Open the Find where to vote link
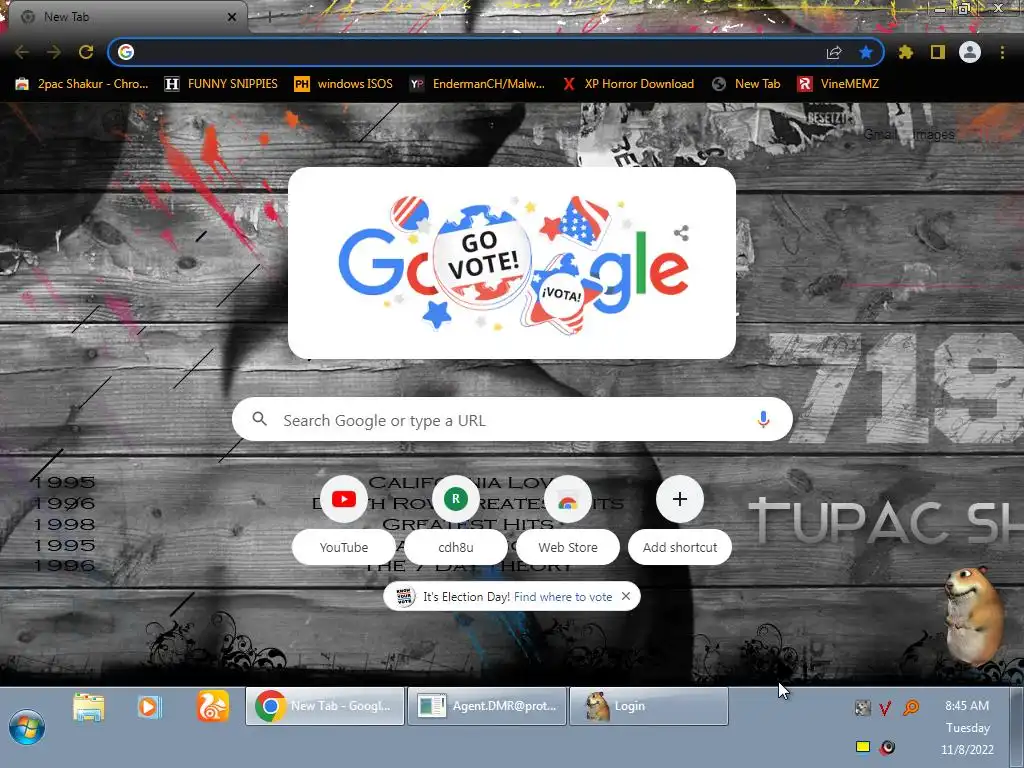Screen dimensions: 1024x768 click(563, 596)
